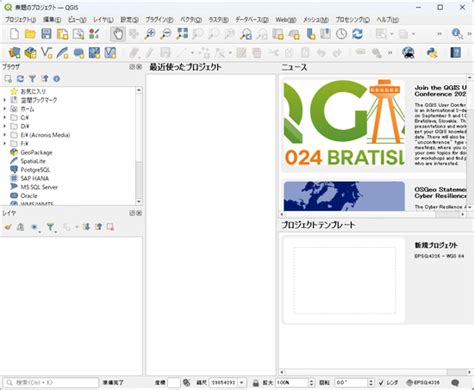Open the Help (ヘルプ) menu

click(388, 20)
